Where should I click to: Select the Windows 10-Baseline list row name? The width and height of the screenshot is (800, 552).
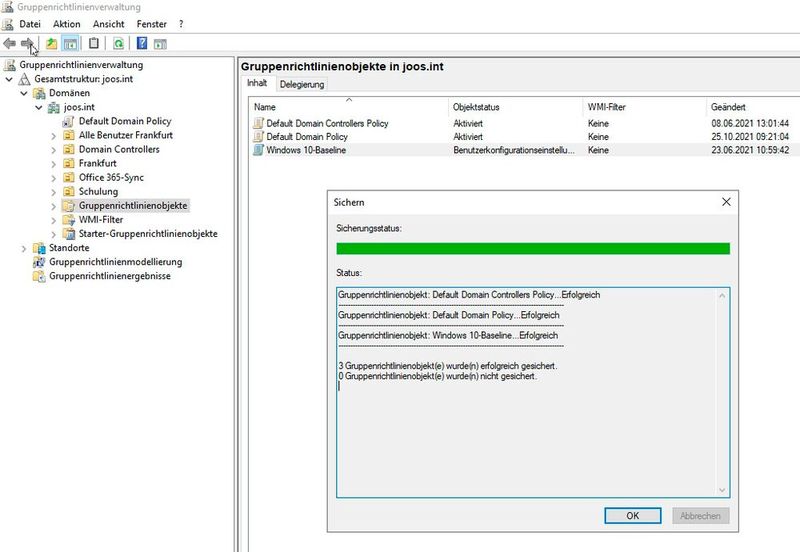coord(306,150)
